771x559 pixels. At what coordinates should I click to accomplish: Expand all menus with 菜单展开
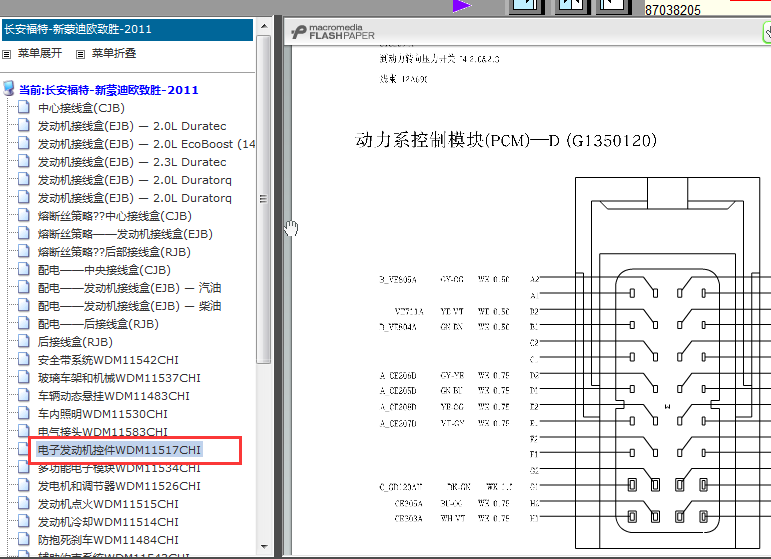click(40, 53)
